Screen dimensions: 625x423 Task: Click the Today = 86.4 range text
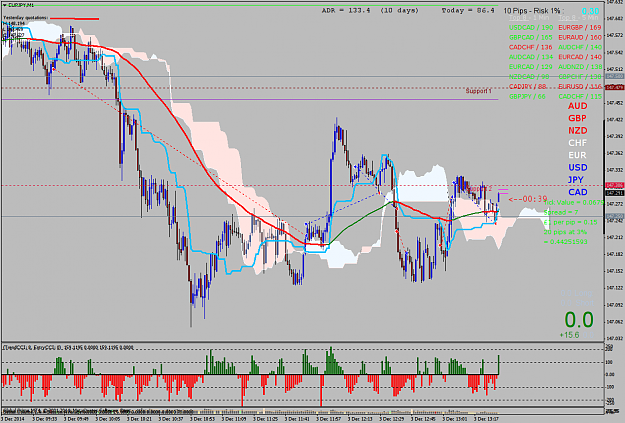point(468,11)
